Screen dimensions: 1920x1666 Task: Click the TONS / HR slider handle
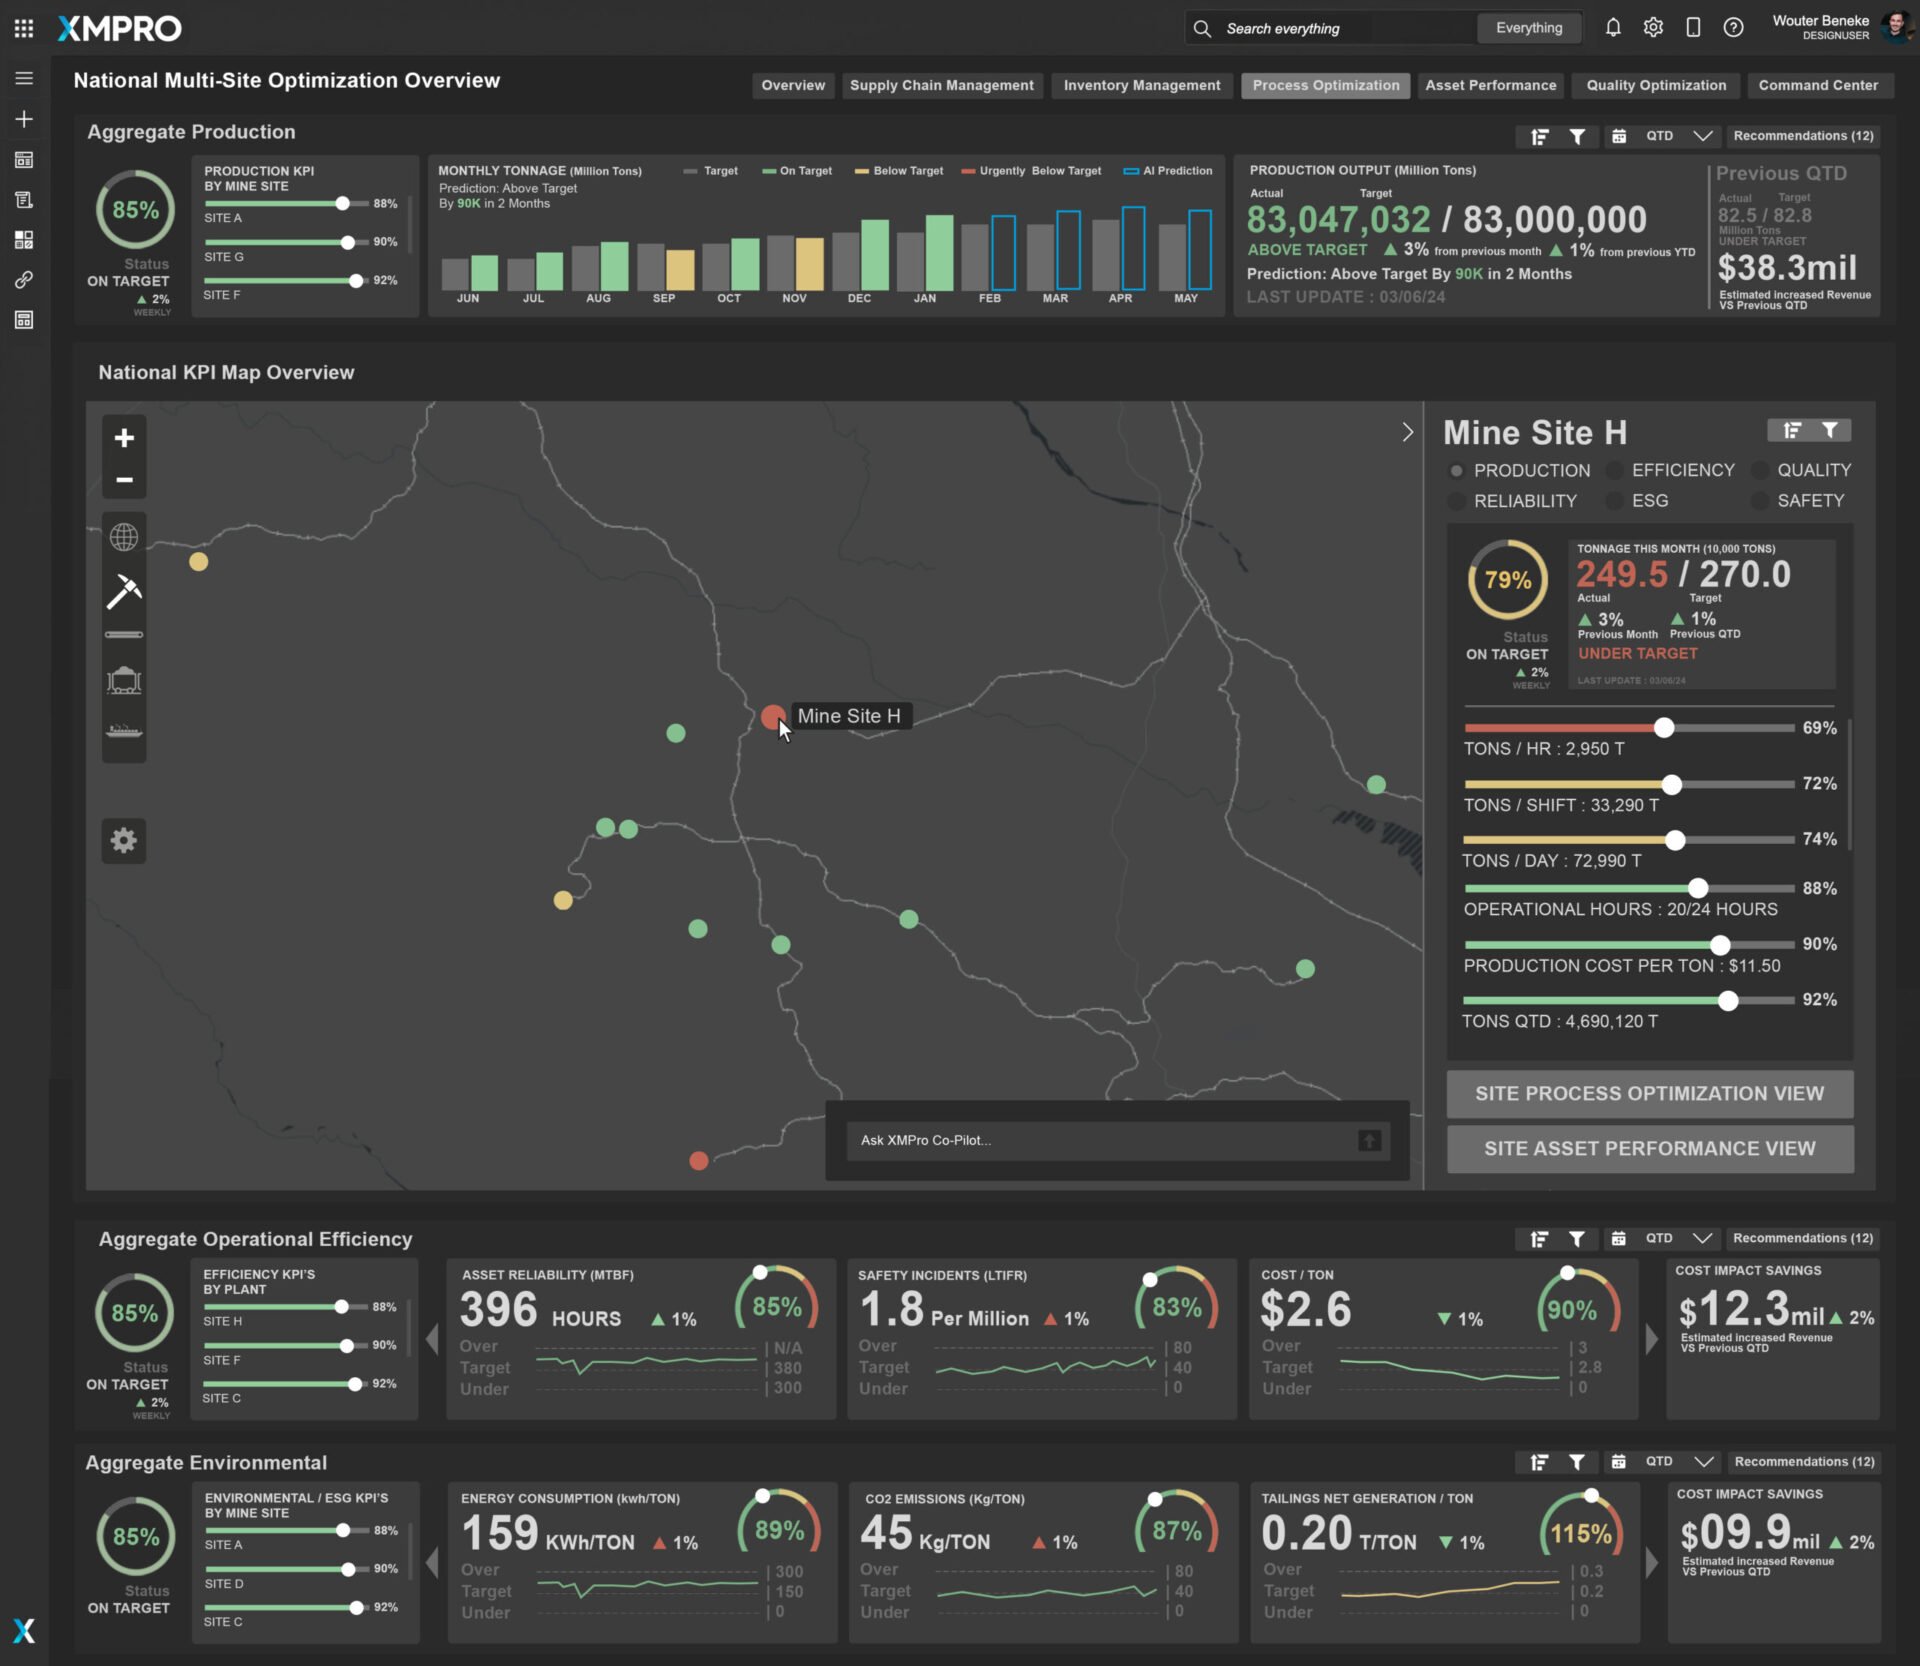pos(1663,728)
